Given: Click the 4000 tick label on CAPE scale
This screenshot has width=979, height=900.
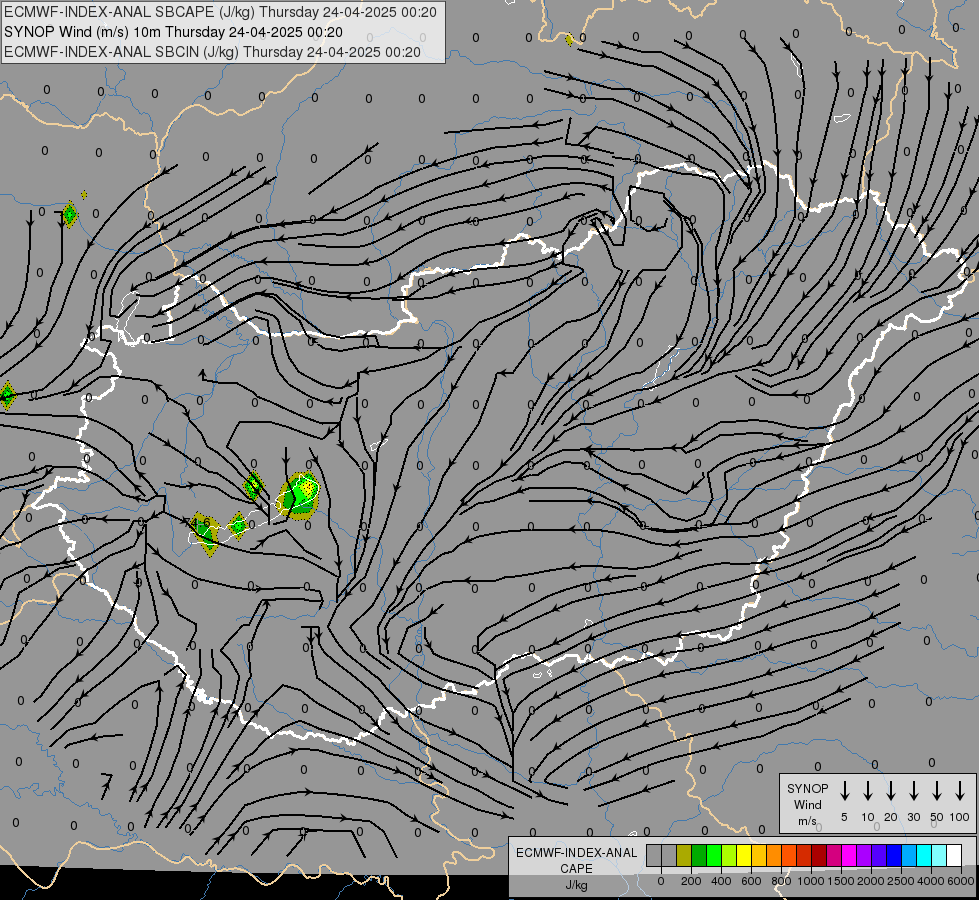Looking at the screenshot, I should click(x=931, y=881).
